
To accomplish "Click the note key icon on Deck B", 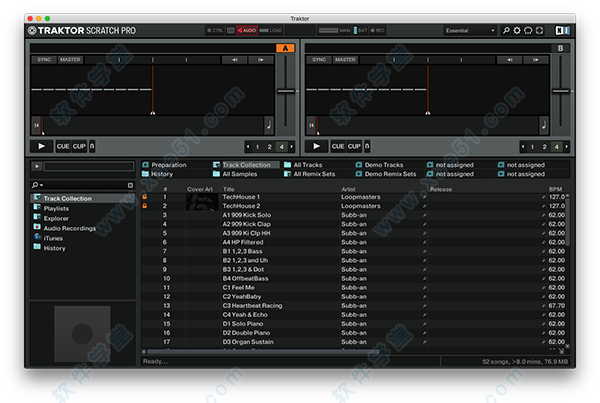I will pos(544,125).
